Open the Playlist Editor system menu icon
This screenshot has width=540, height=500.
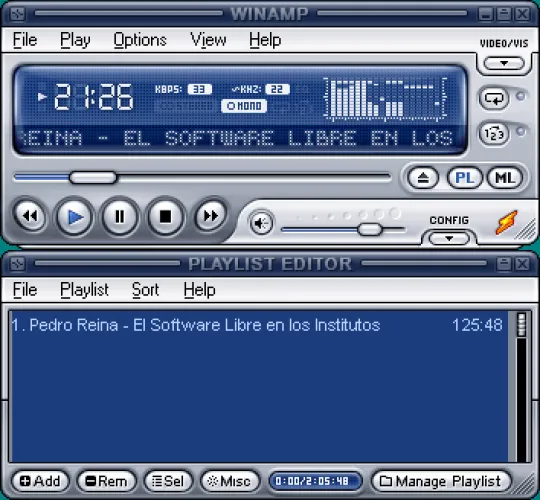(17, 264)
